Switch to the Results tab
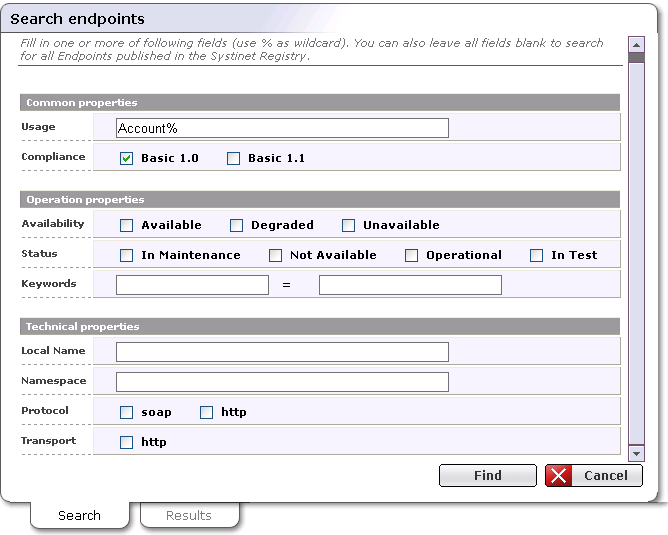Viewport: 668px width, 535px height. [190, 516]
